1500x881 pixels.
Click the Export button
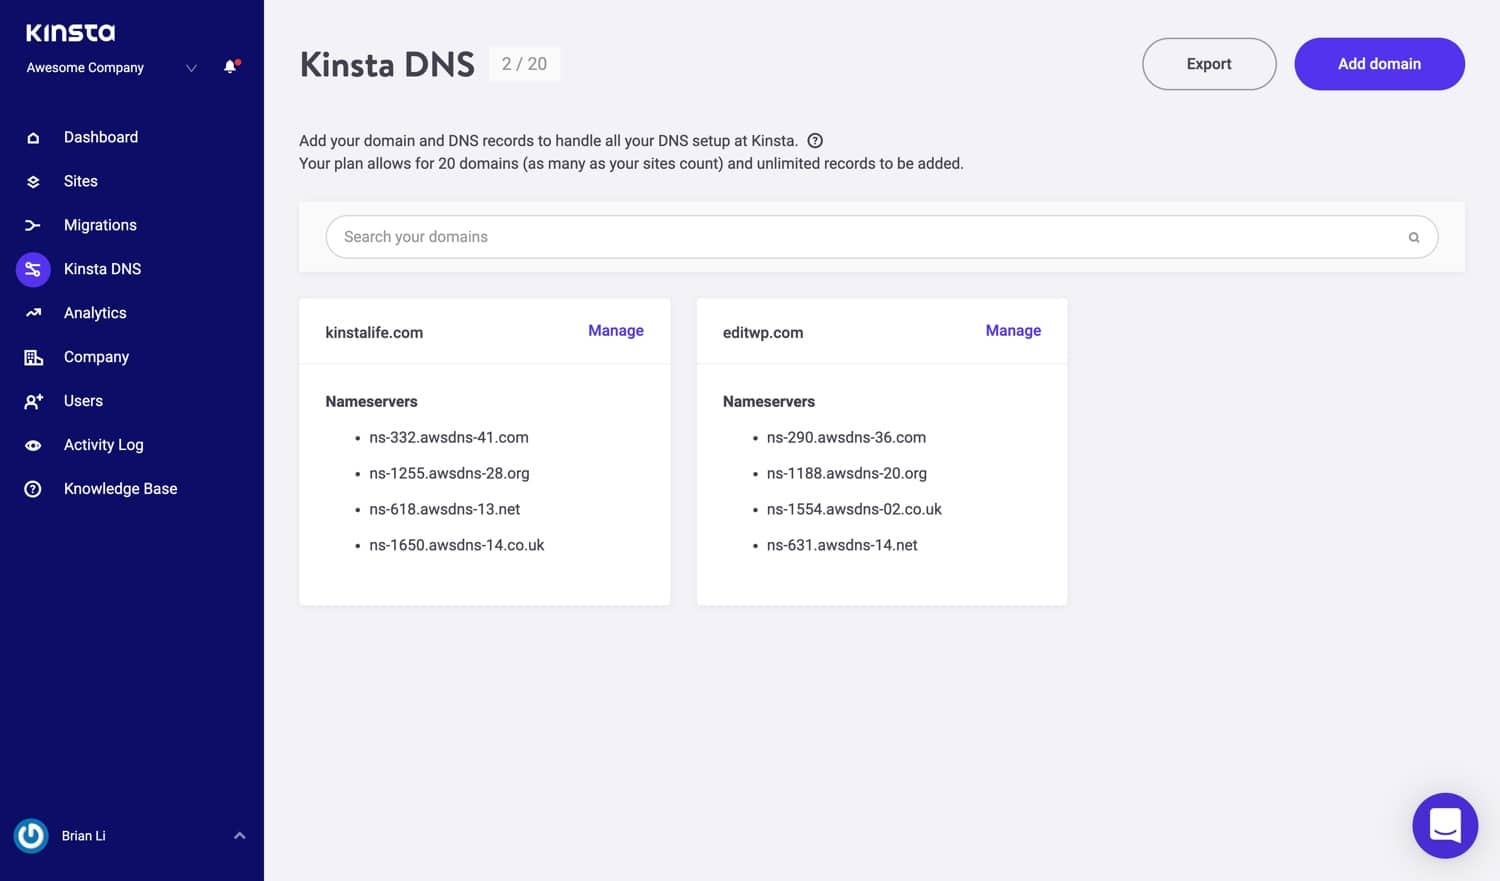(x=1208, y=64)
